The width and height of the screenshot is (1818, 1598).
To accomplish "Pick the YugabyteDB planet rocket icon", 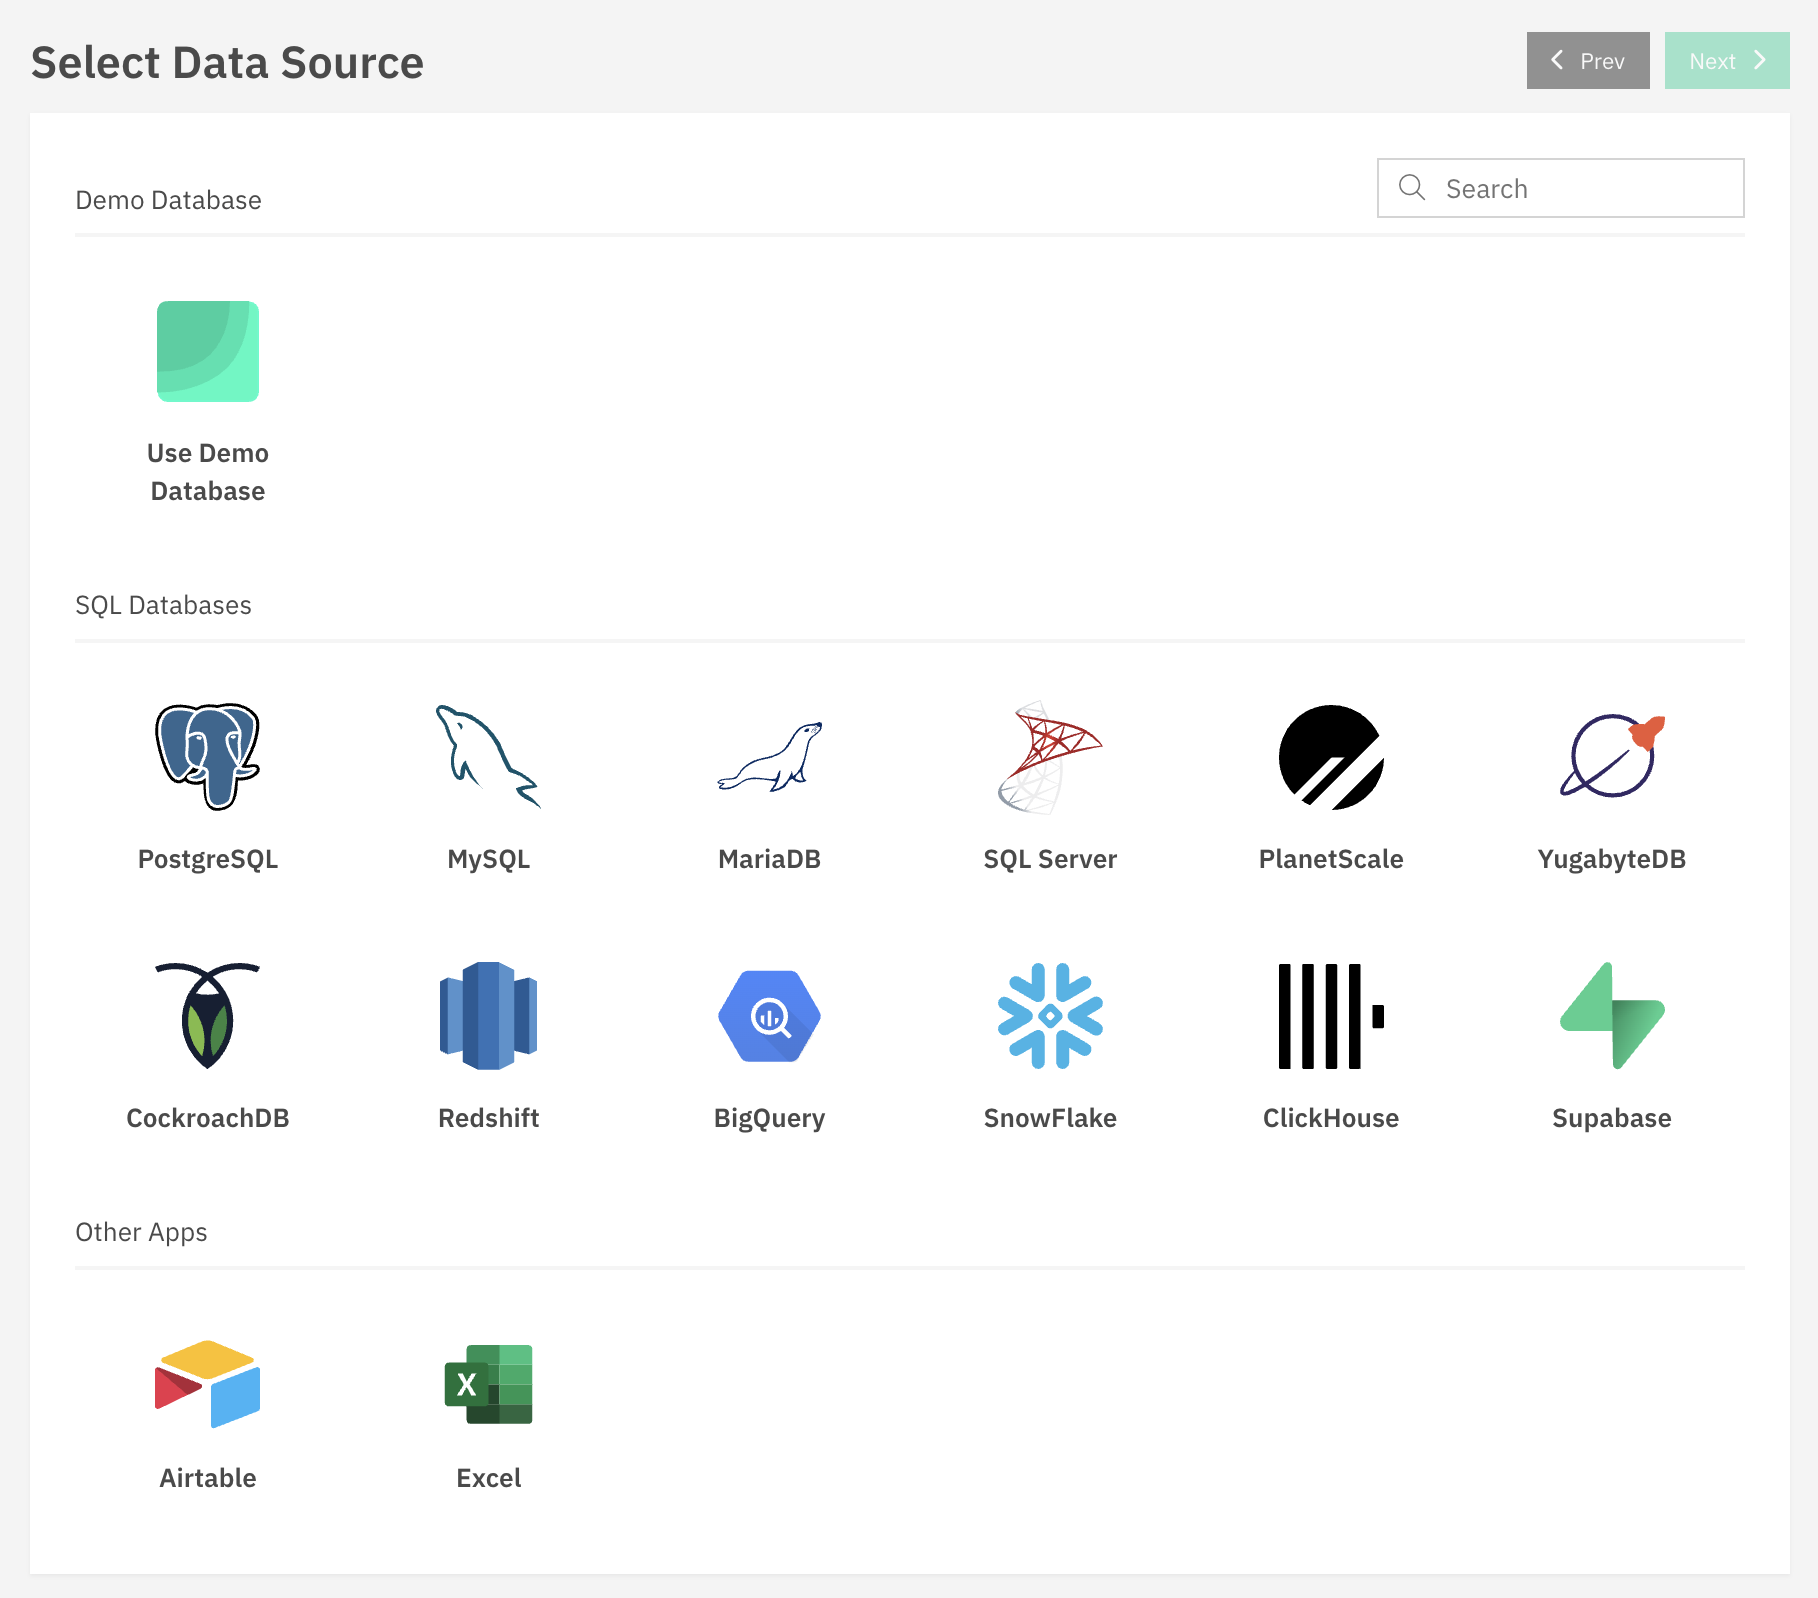I will tap(1612, 756).
